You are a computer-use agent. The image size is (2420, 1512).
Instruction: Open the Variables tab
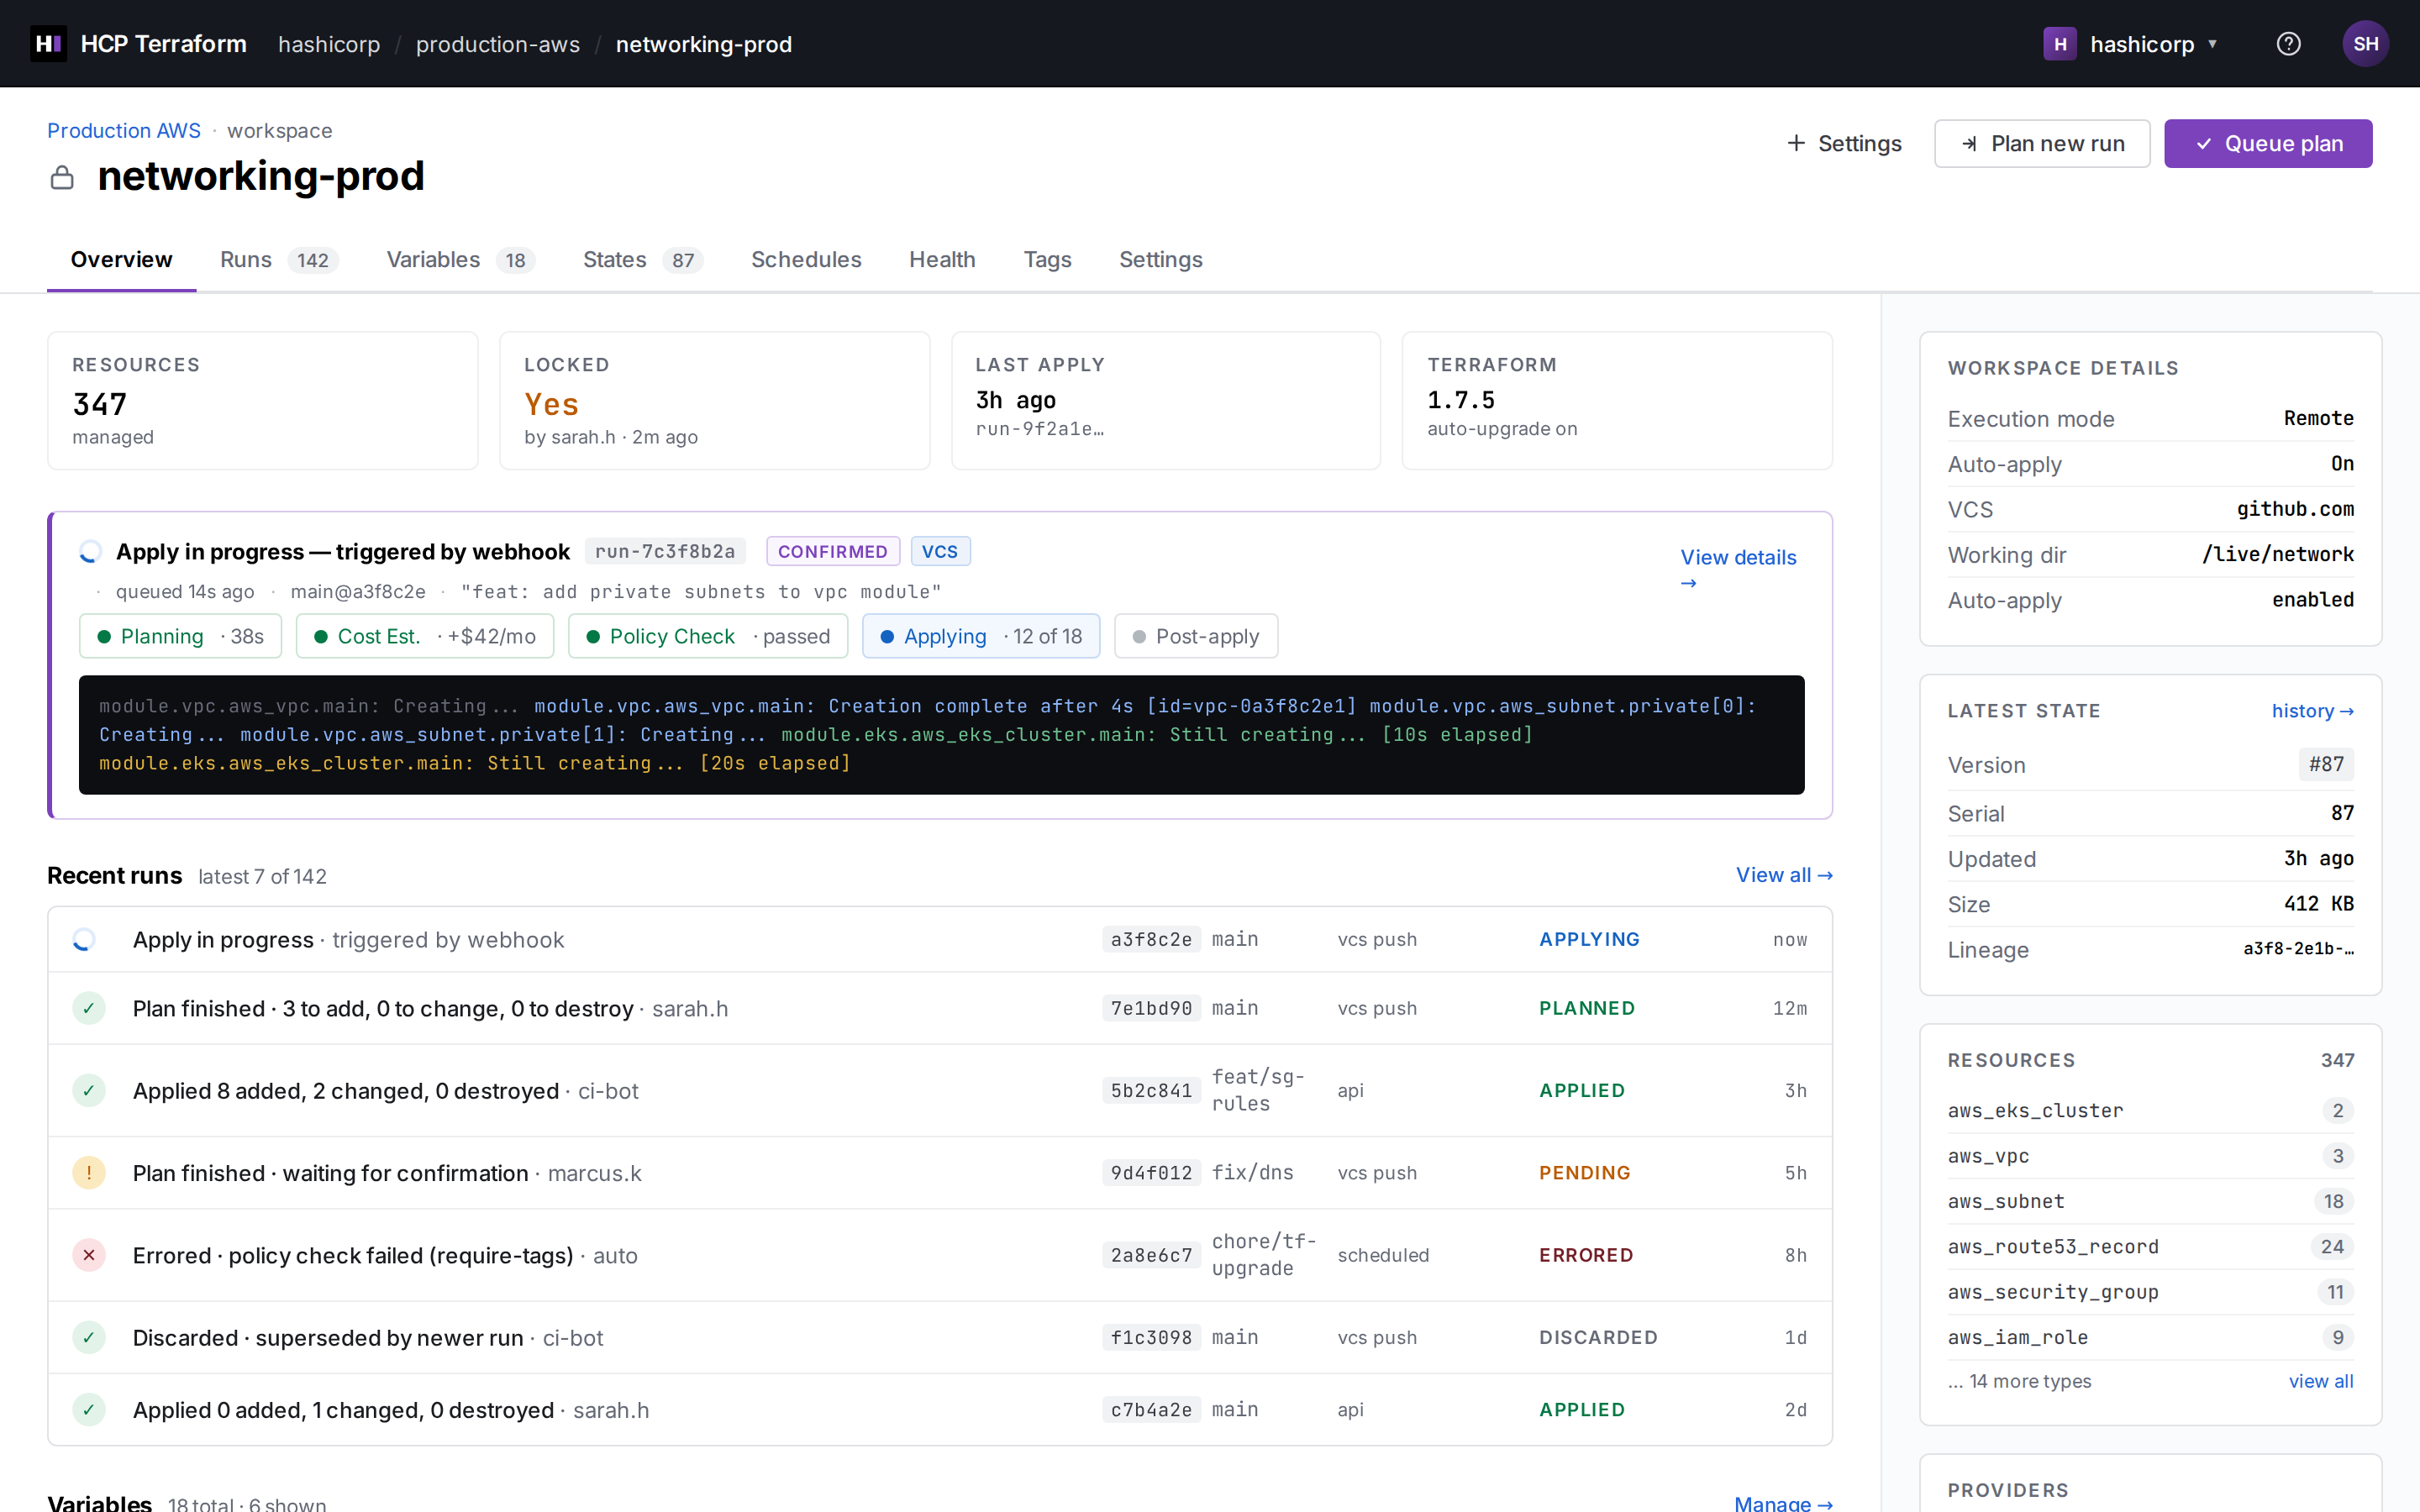tap(461, 260)
